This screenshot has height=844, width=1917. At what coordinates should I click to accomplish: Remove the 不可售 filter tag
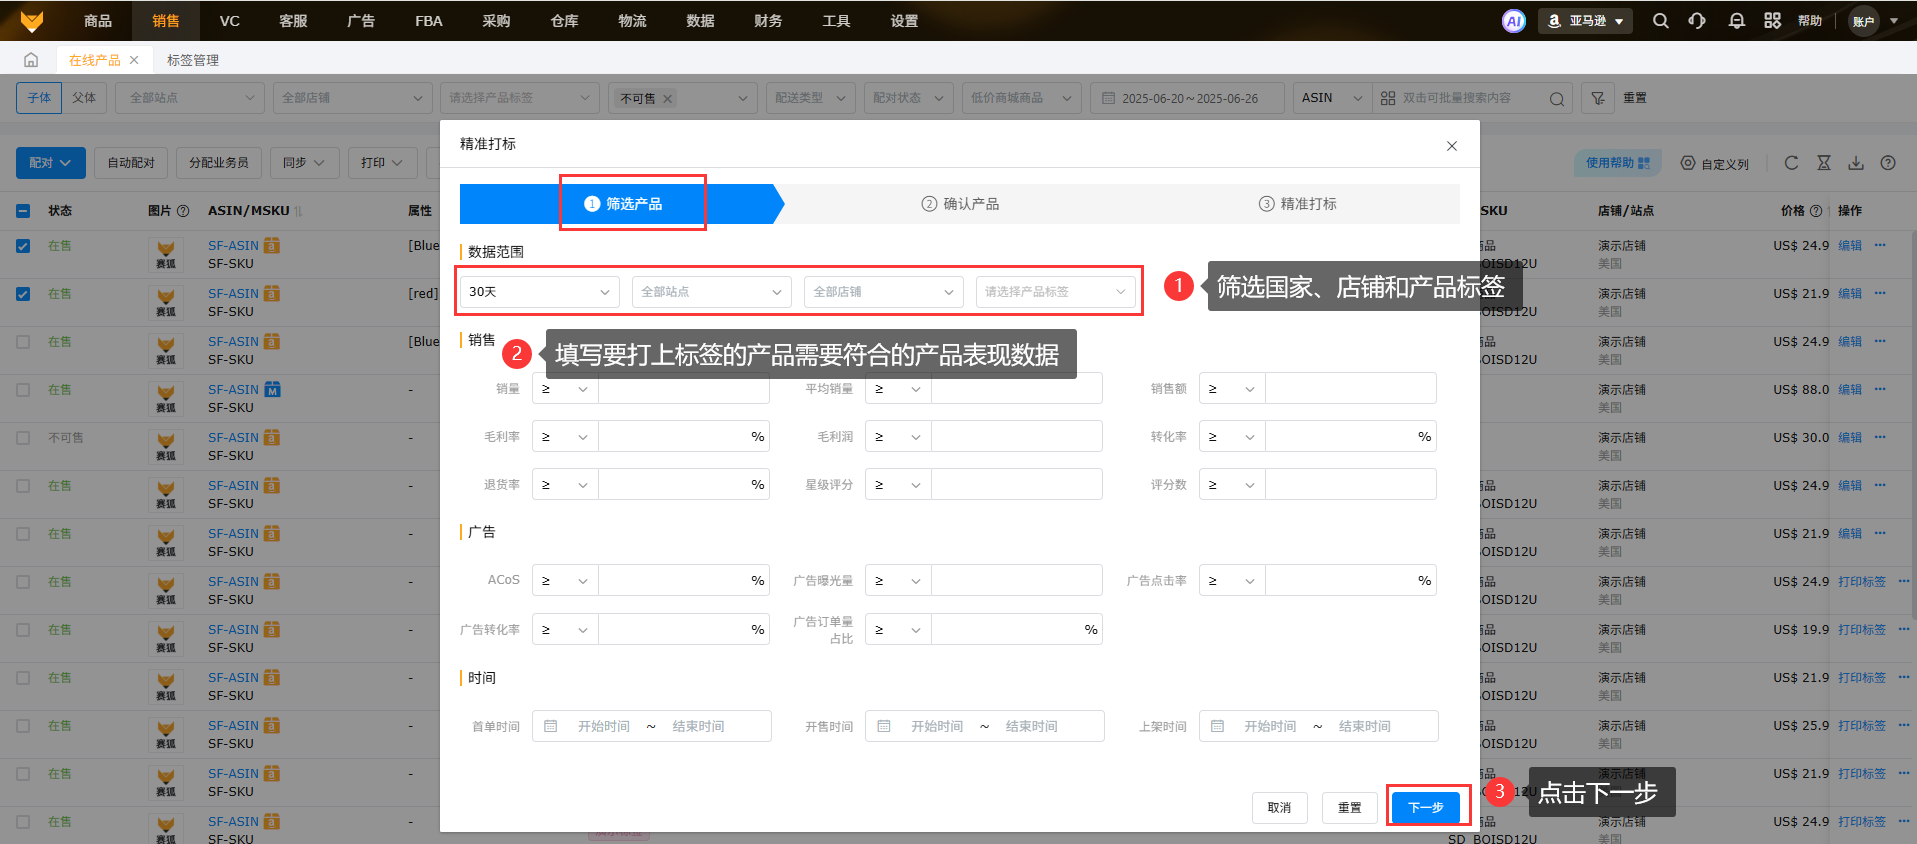click(x=668, y=98)
